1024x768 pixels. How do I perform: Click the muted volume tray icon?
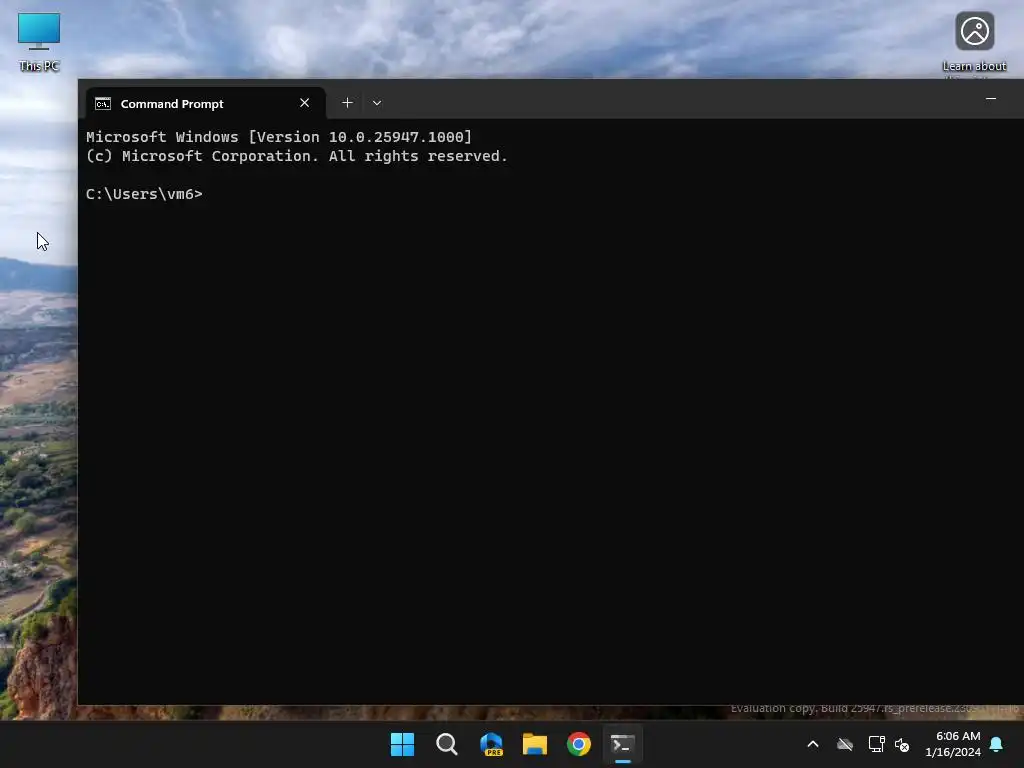902,744
